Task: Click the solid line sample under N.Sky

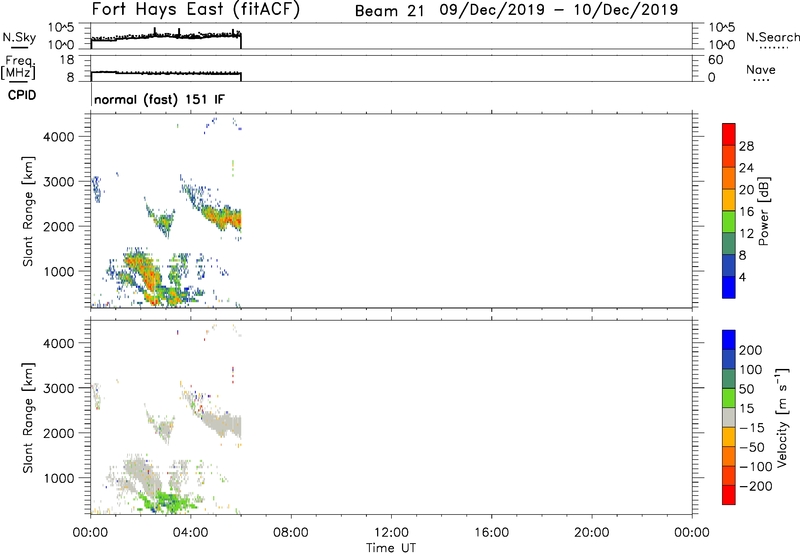Action: tap(19, 48)
